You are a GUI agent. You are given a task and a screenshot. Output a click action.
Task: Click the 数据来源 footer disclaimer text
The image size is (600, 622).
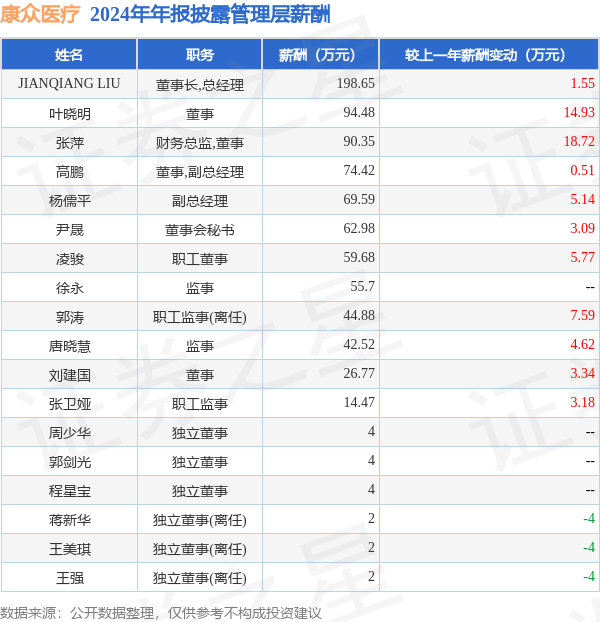(x=161, y=613)
